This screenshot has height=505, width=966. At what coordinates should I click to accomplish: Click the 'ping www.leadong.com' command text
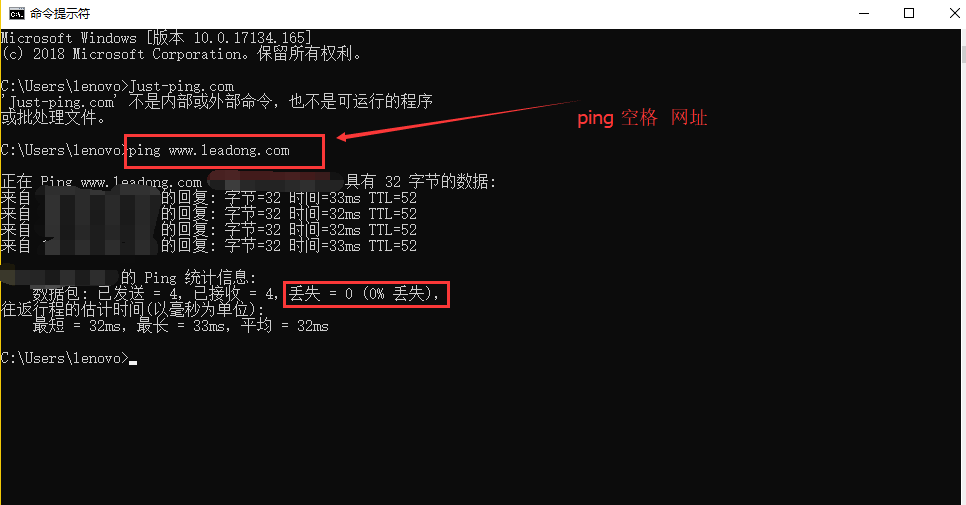209,151
